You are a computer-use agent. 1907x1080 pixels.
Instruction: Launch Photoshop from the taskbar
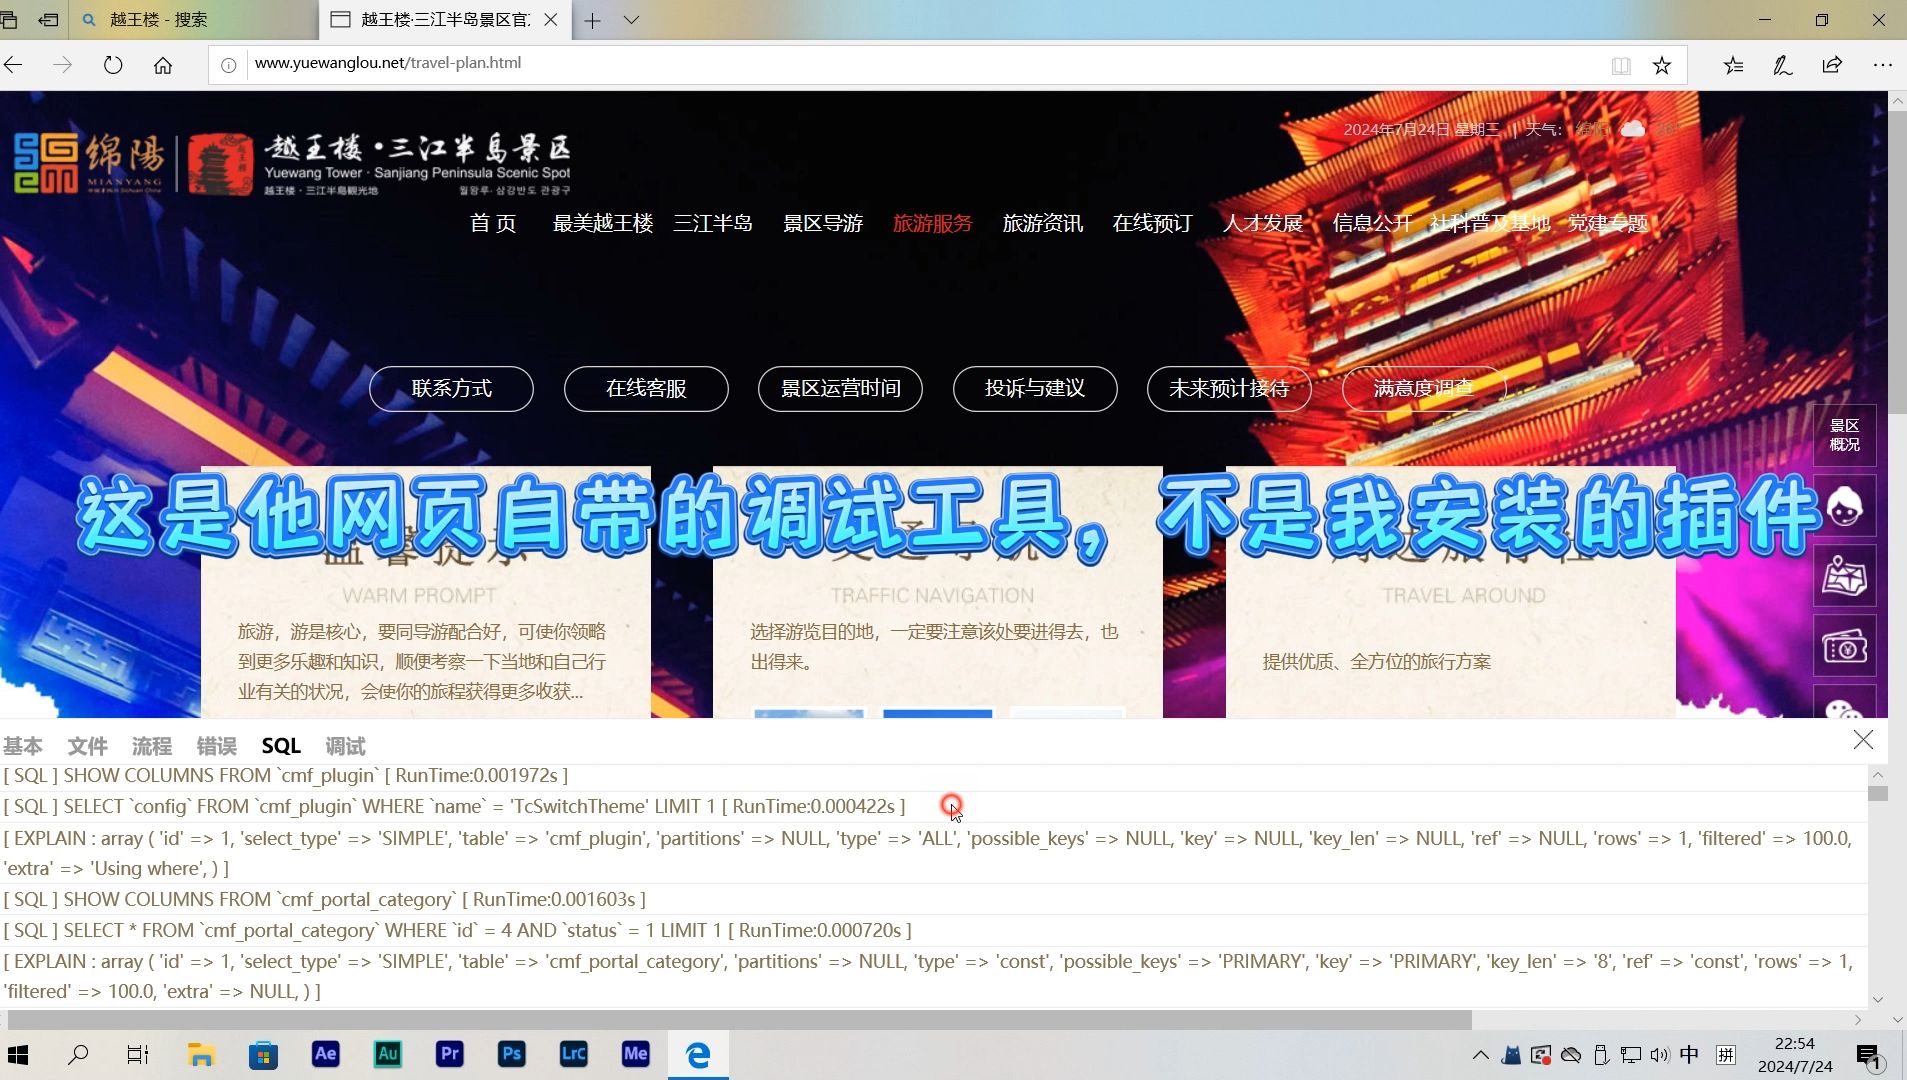[x=512, y=1055]
